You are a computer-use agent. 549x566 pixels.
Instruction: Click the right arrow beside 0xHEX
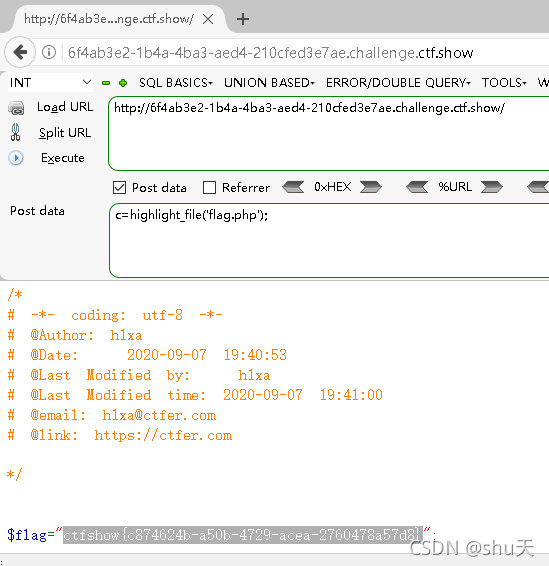[371, 187]
